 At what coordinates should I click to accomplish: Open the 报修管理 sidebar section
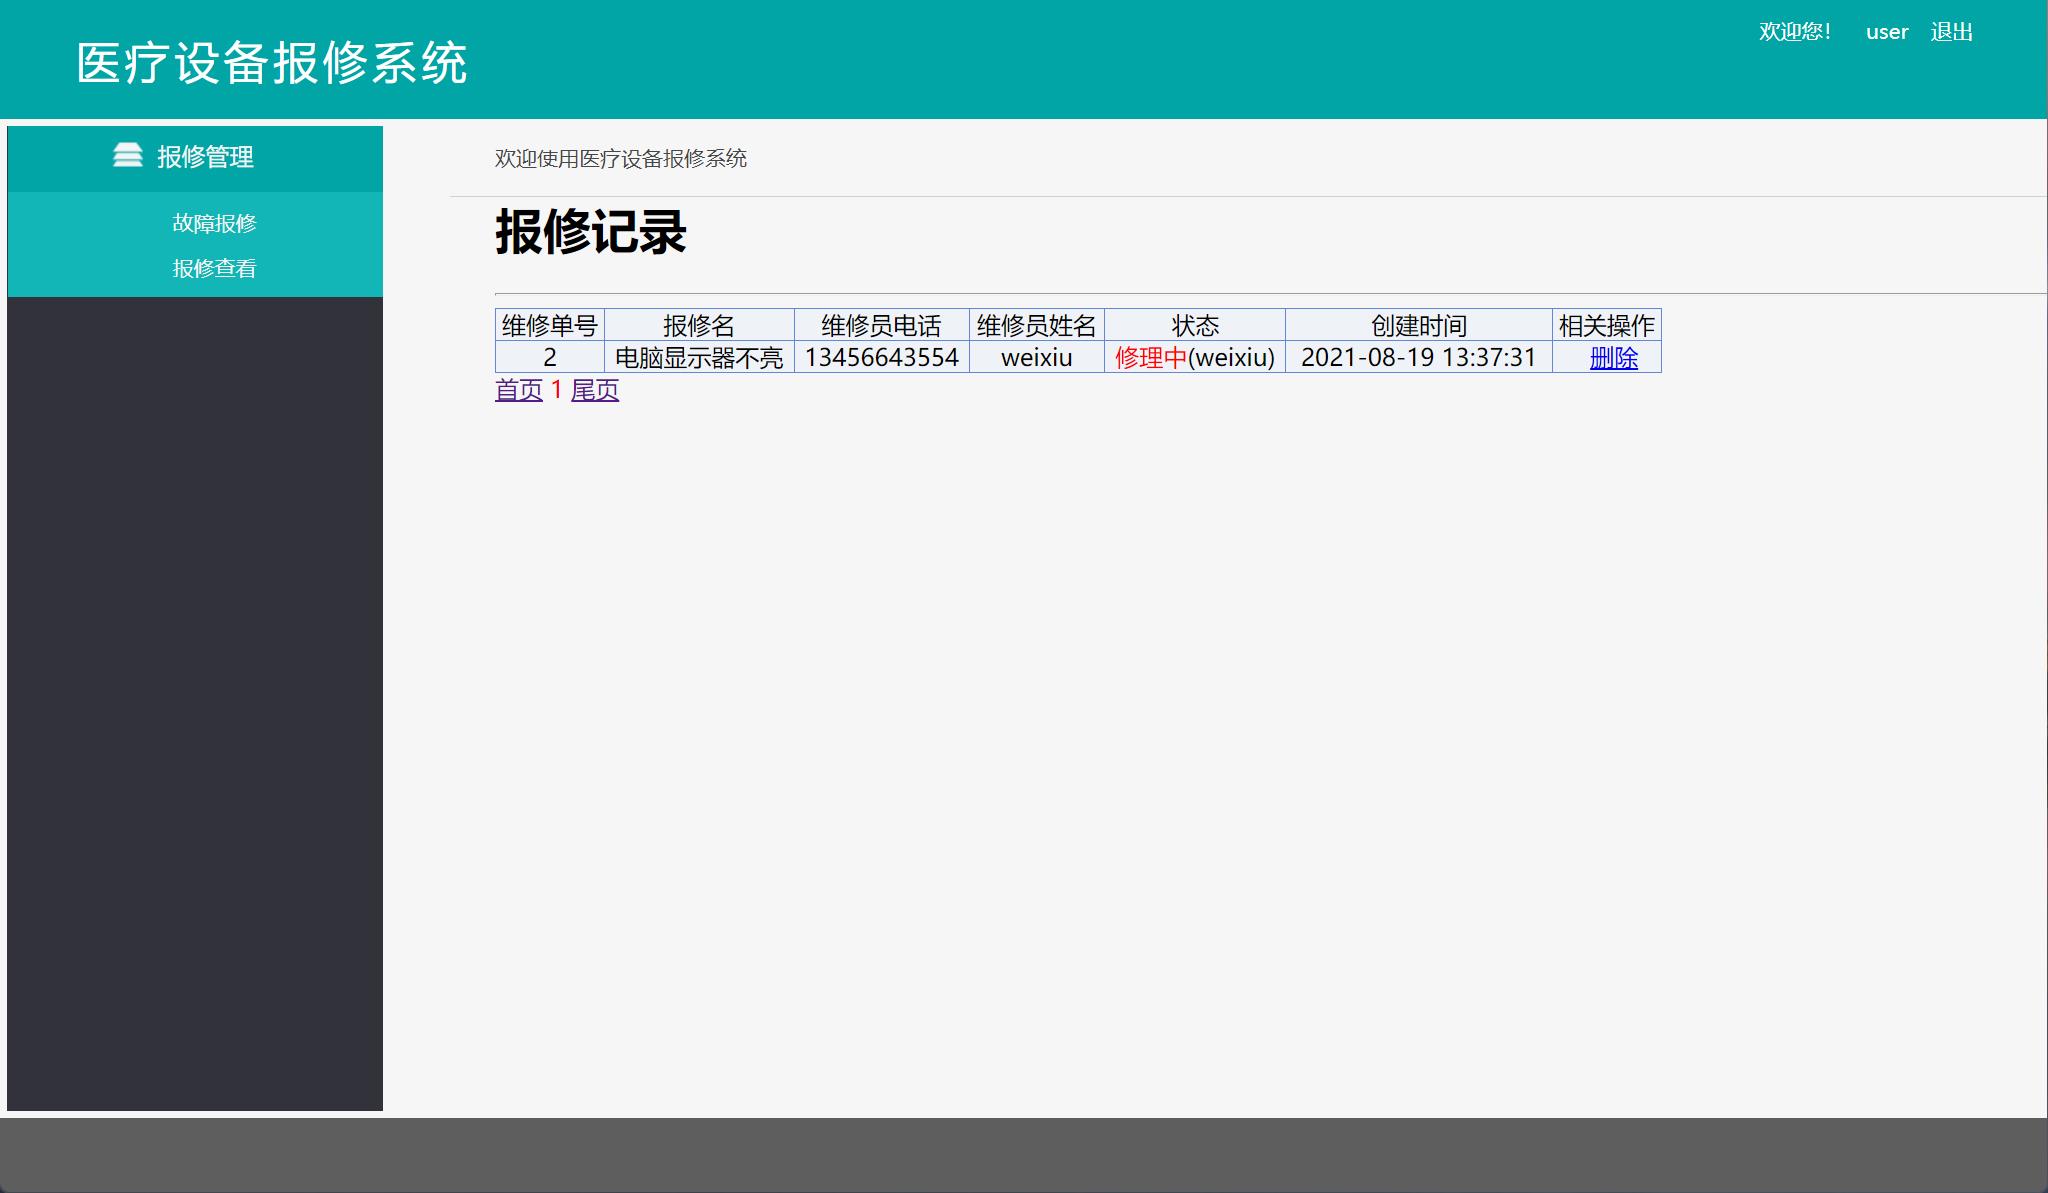tap(205, 156)
